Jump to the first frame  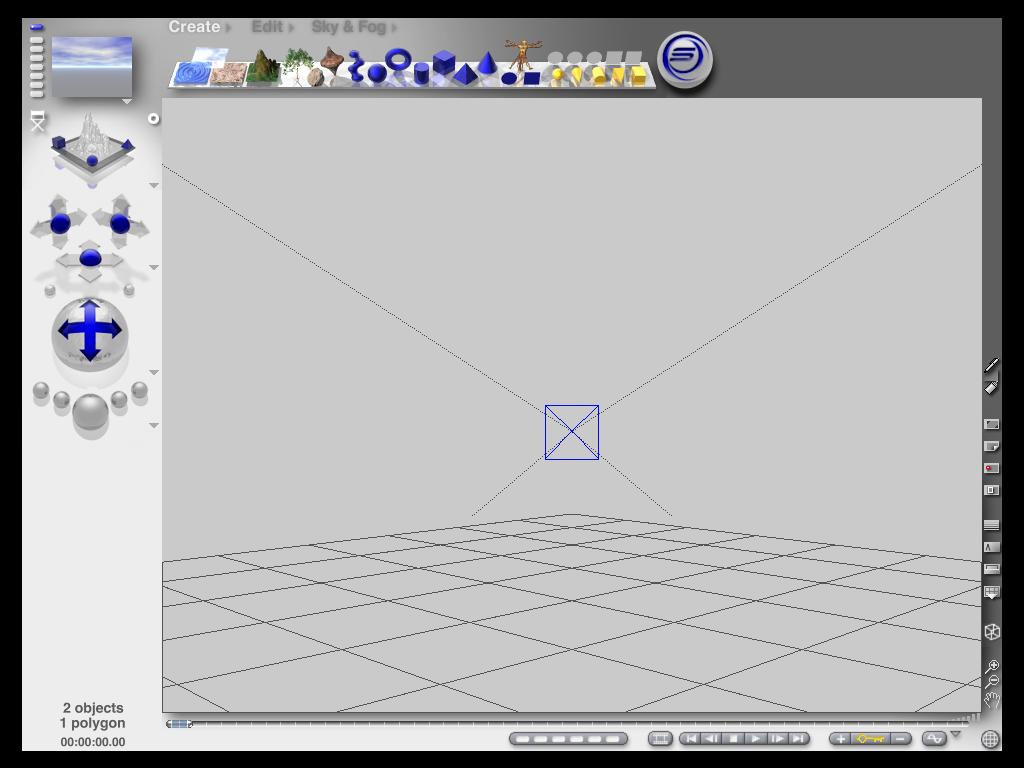point(691,739)
